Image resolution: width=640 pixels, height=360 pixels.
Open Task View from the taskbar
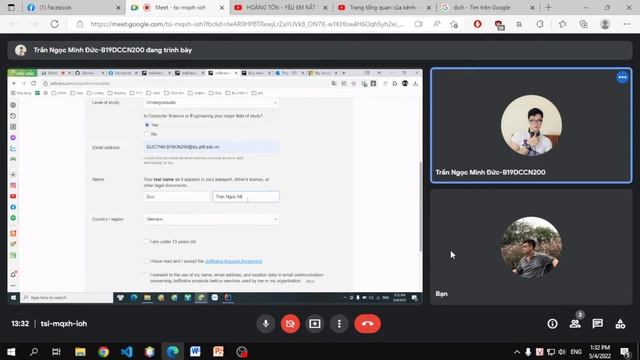coord(56,351)
